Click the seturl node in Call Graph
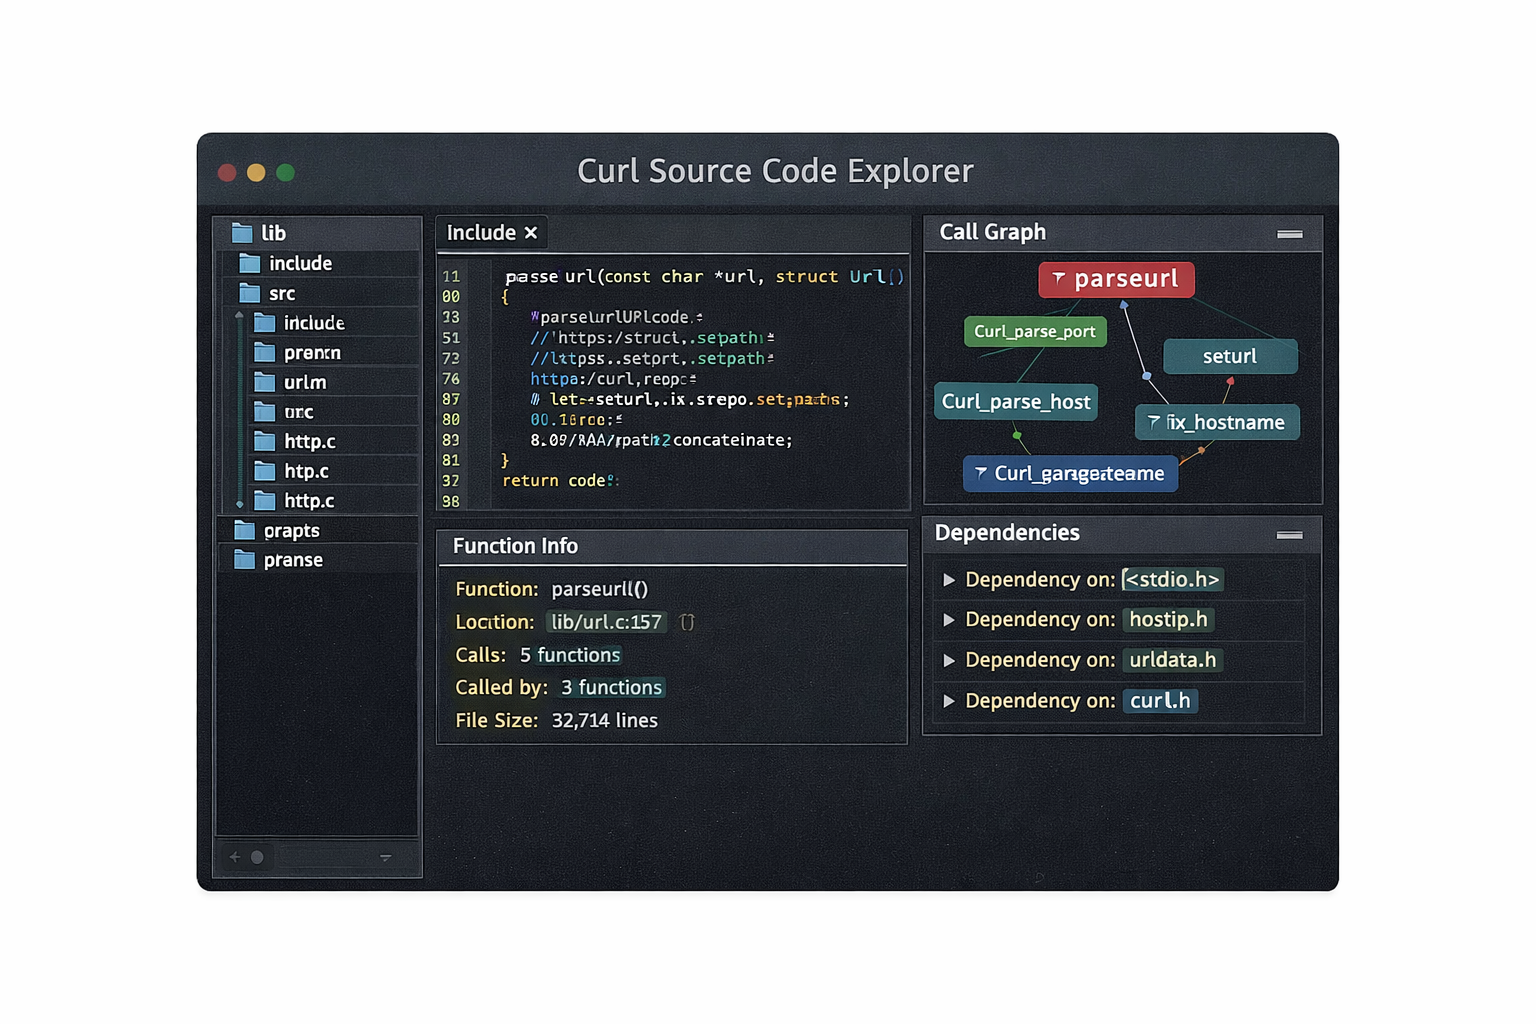The width and height of the screenshot is (1536, 1024). (1229, 357)
